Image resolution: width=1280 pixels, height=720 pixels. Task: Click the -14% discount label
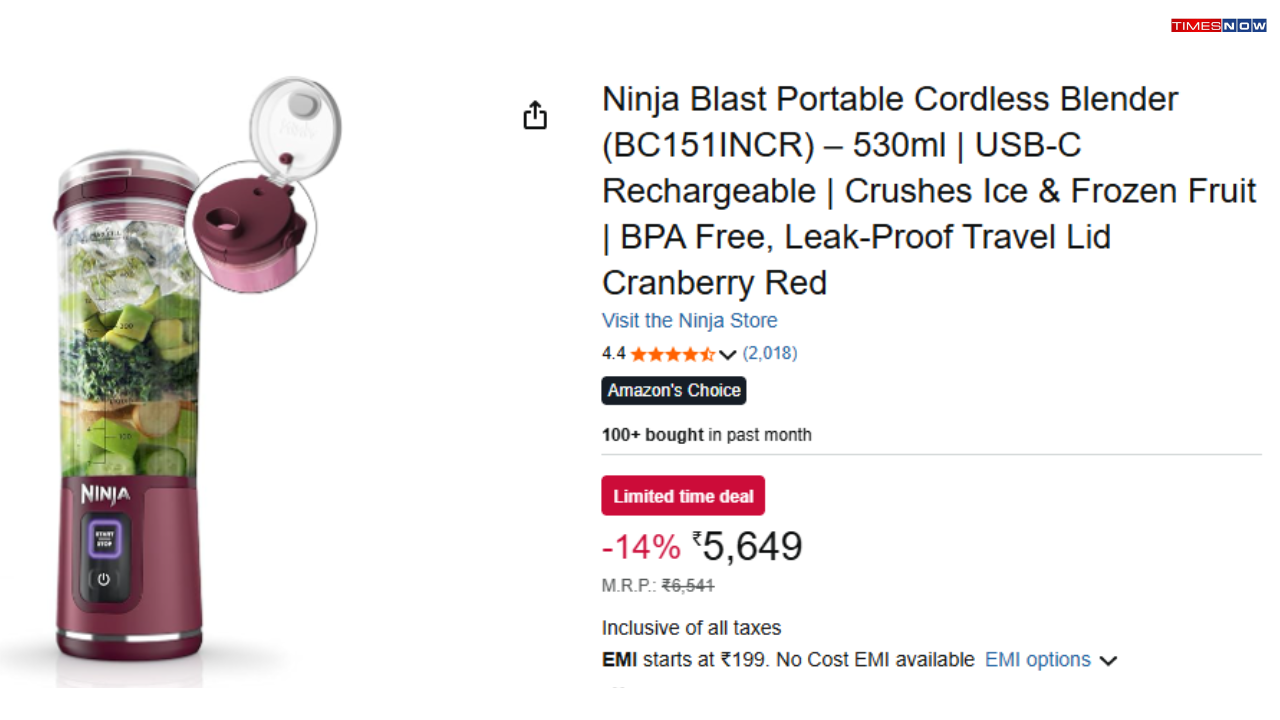pos(640,547)
